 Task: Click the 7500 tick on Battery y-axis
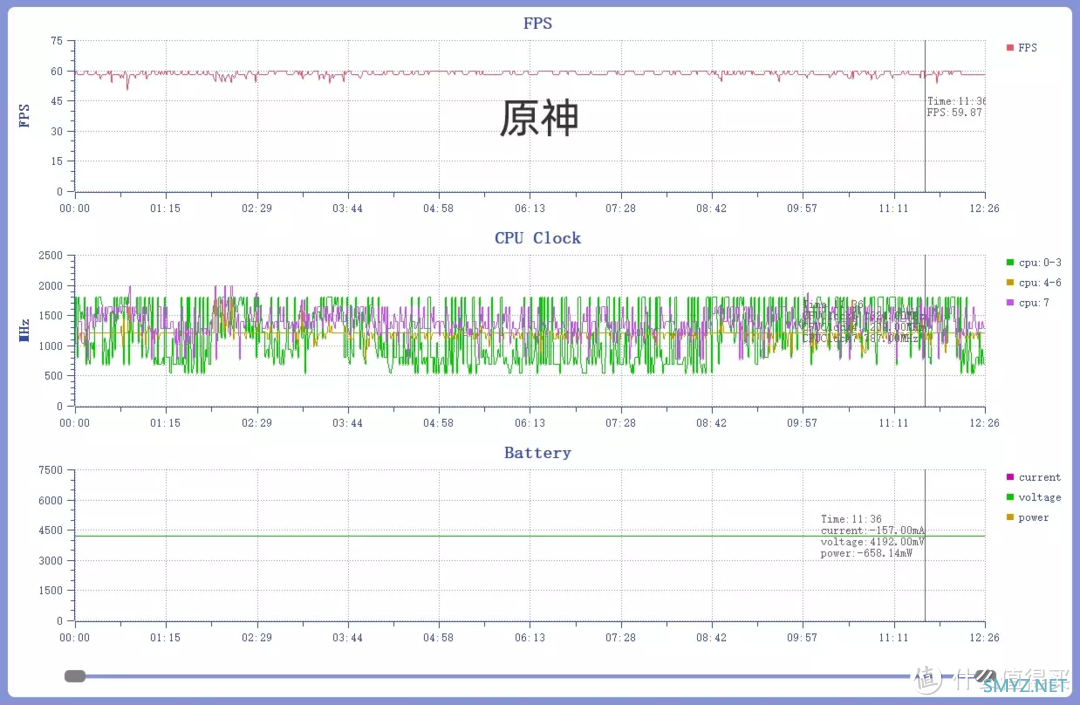click(50, 470)
